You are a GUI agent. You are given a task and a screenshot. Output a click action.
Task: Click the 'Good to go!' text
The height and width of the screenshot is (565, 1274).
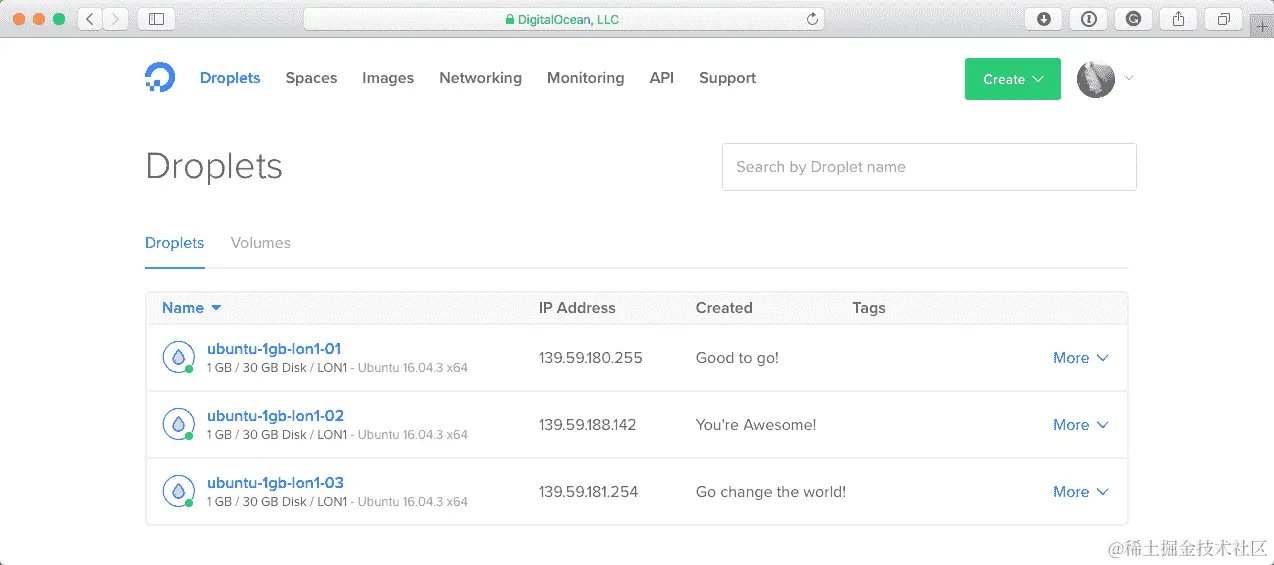coord(737,358)
